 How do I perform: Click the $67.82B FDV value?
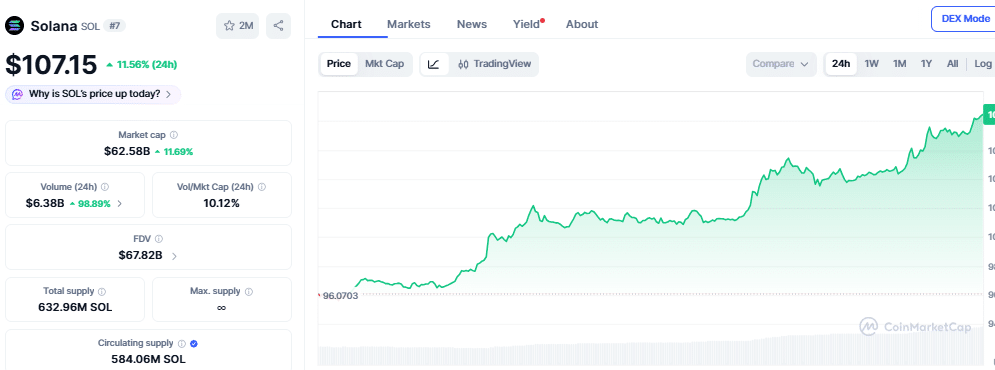[140, 256]
